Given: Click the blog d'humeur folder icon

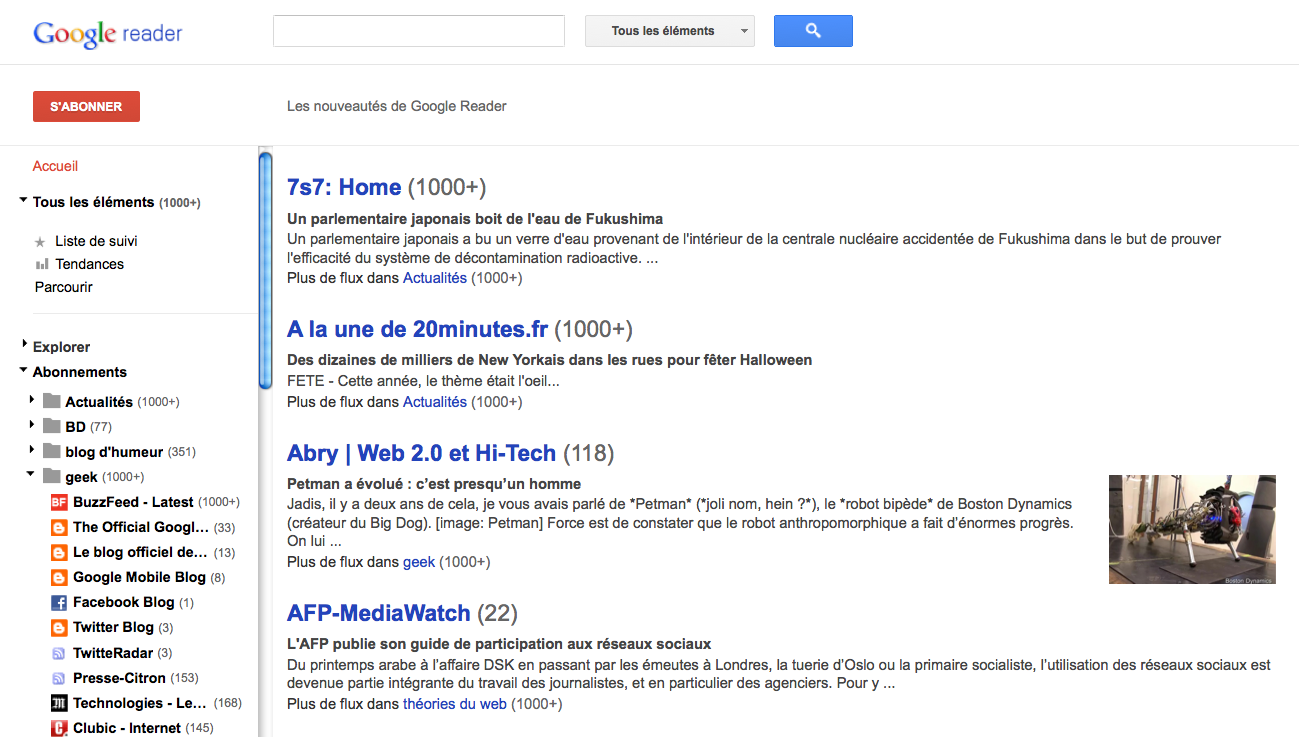Looking at the screenshot, I should 52,451.
